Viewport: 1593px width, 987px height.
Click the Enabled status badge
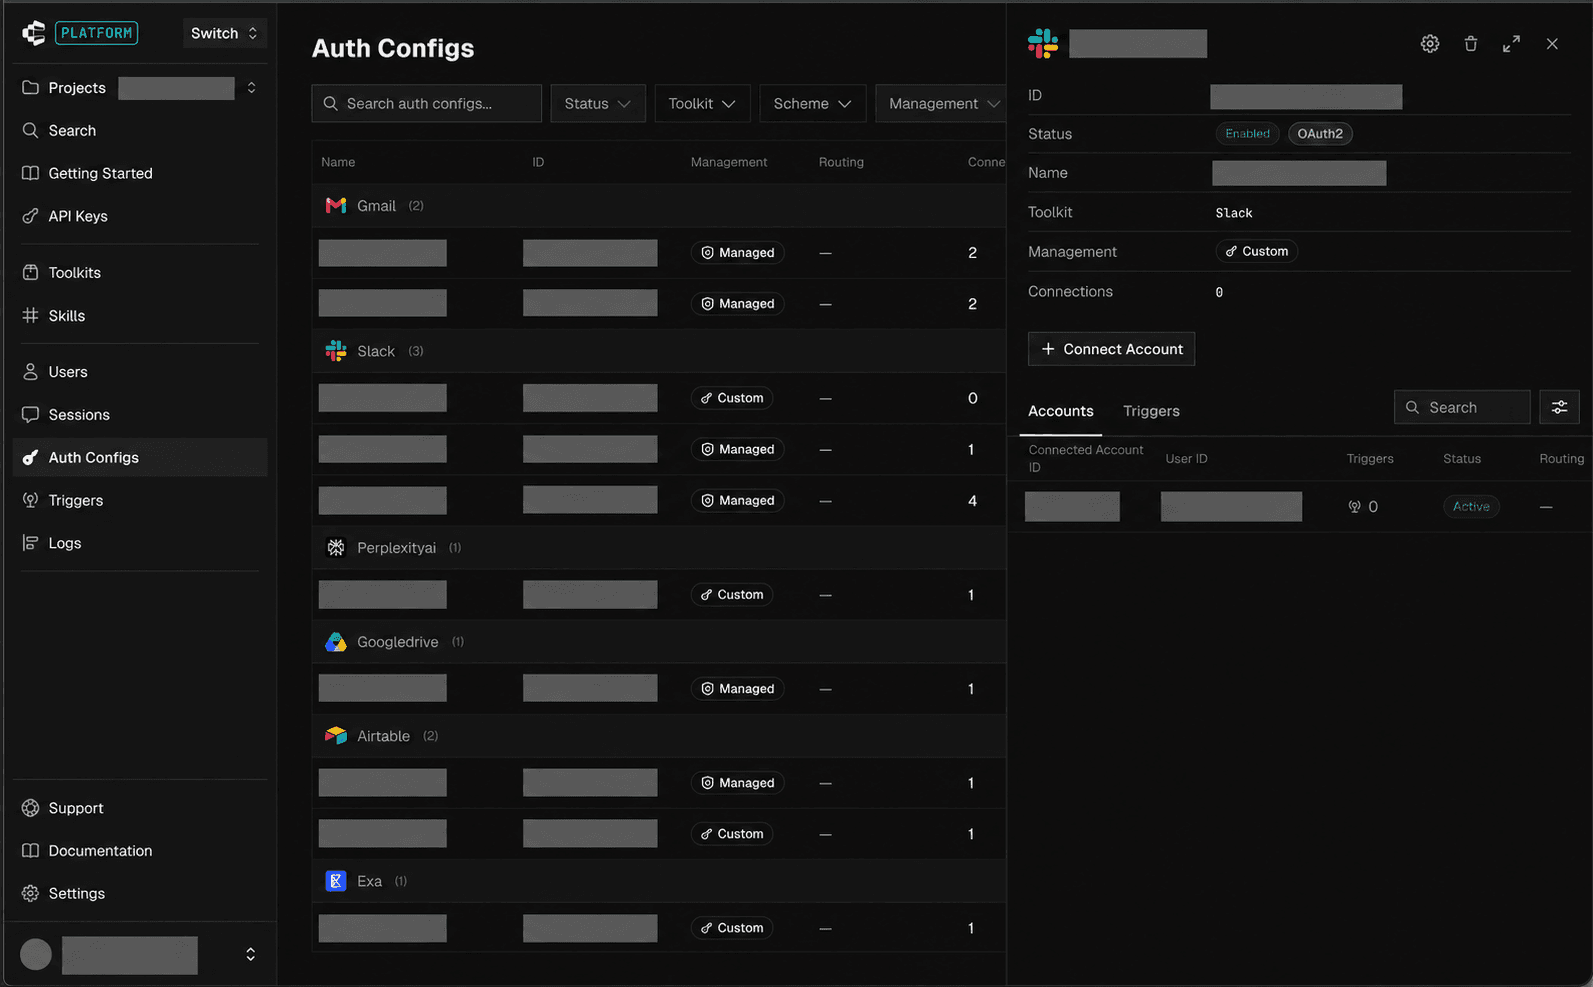pyautogui.click(x=1247, y=134)
